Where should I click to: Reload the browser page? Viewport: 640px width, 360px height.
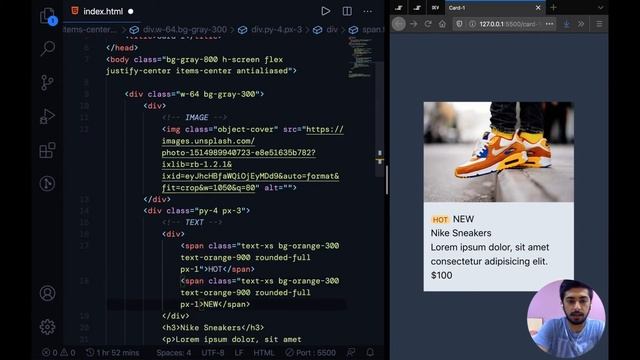pyautogui.click(x=428, y=24)
